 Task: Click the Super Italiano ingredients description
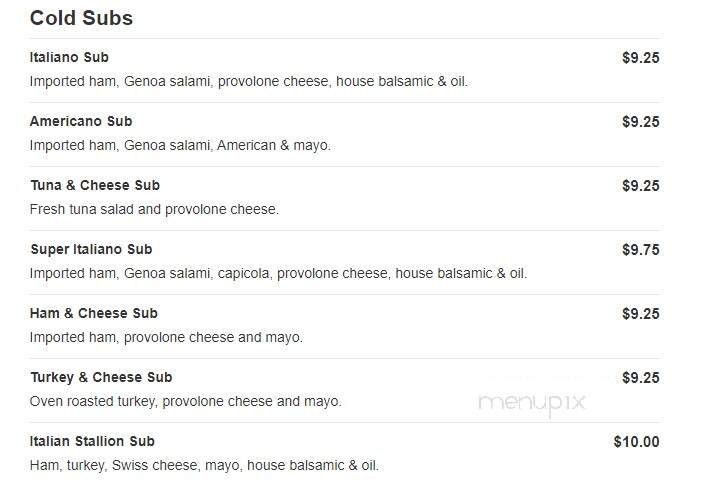point(278,274)
